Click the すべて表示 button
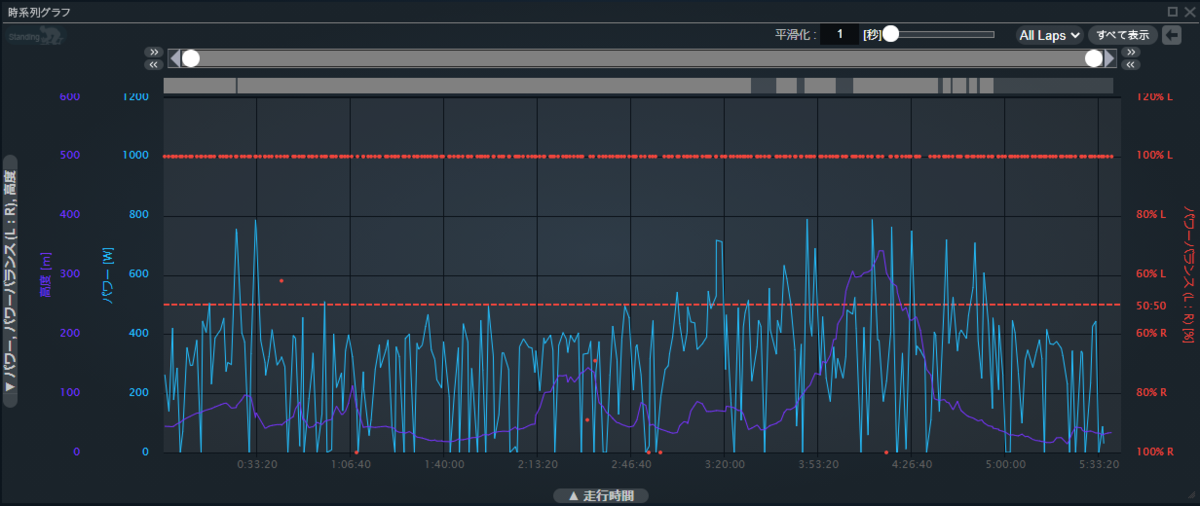1200x506 pixels. click(1123, 35)
